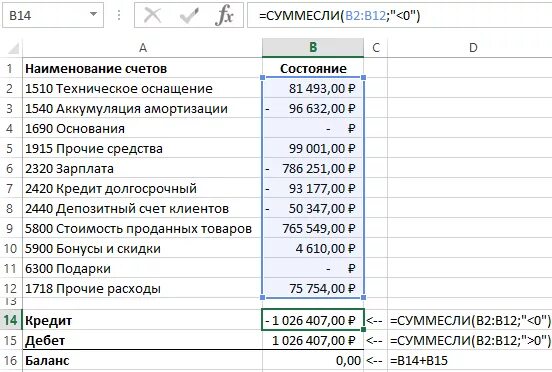Click cell '1690 Основания'

143,128
